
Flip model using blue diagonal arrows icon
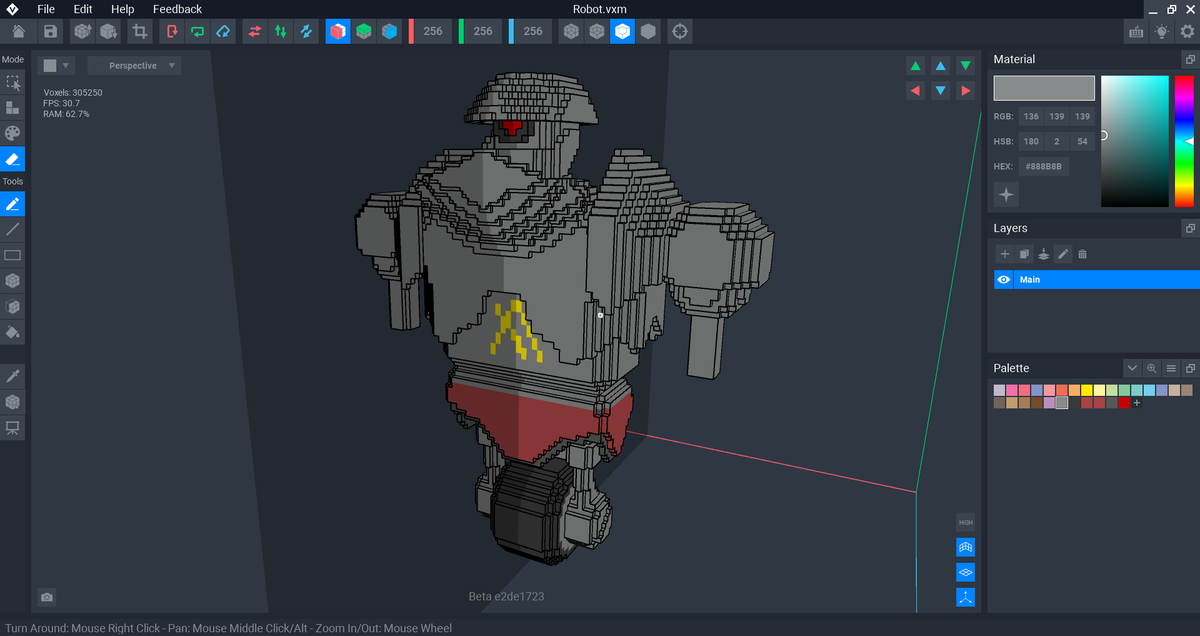tap(307, 31)
